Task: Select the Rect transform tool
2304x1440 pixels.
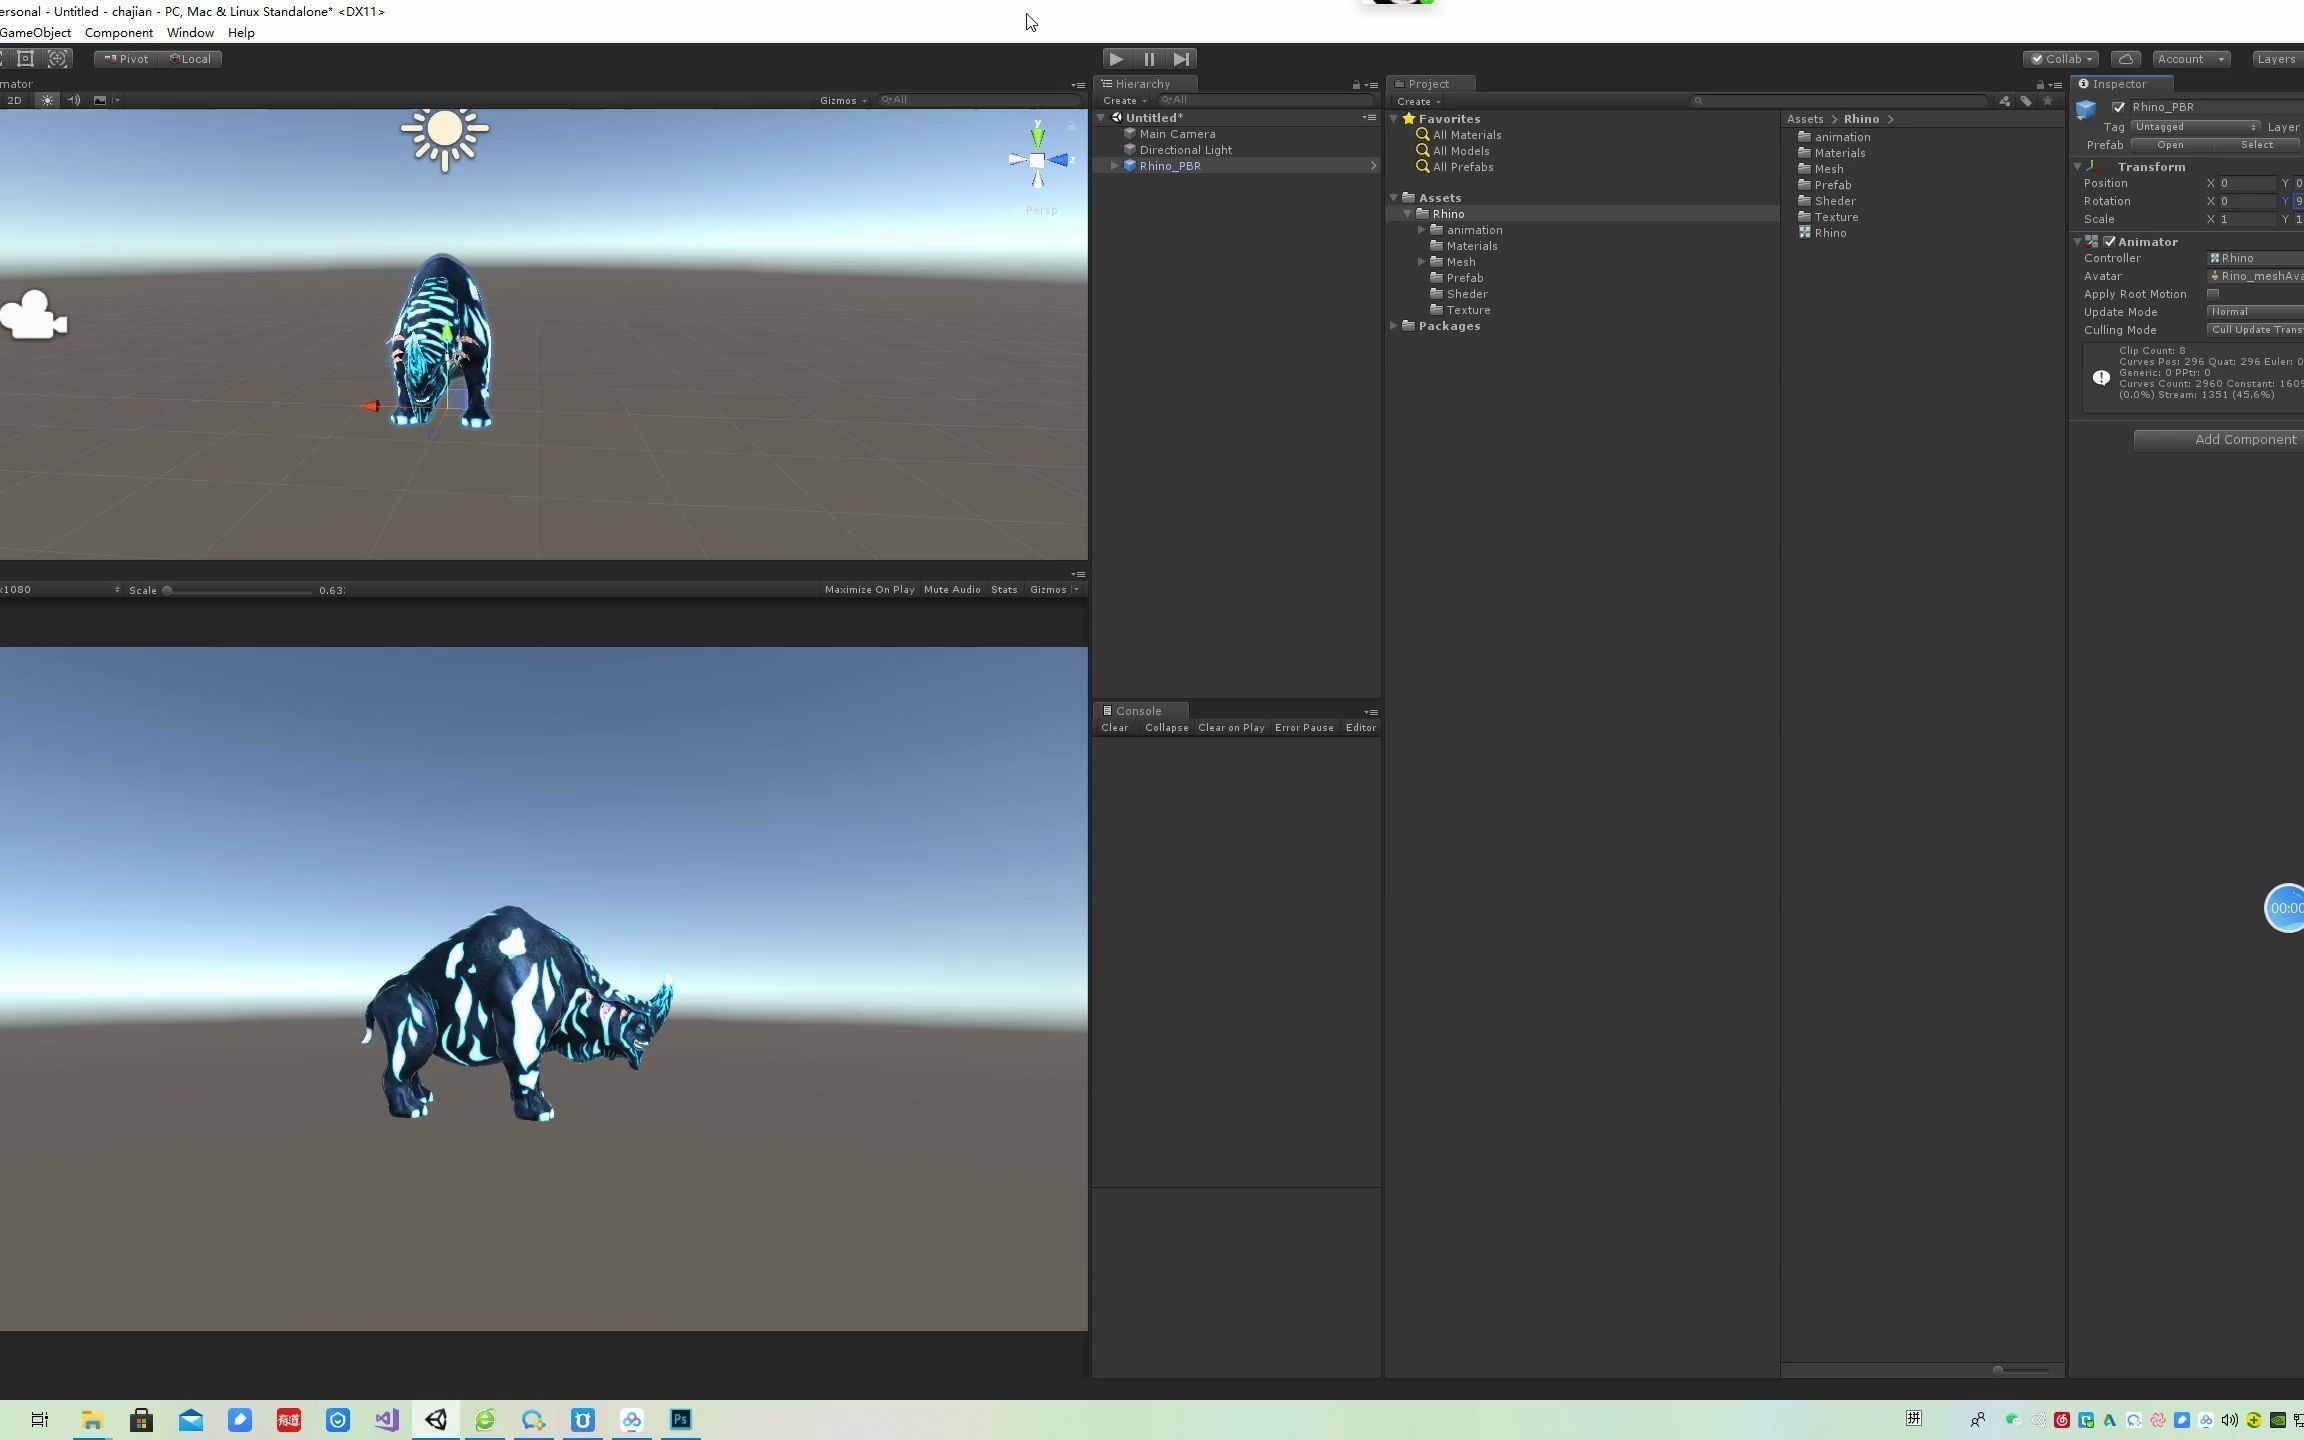Action: click(x=25, y=58)
